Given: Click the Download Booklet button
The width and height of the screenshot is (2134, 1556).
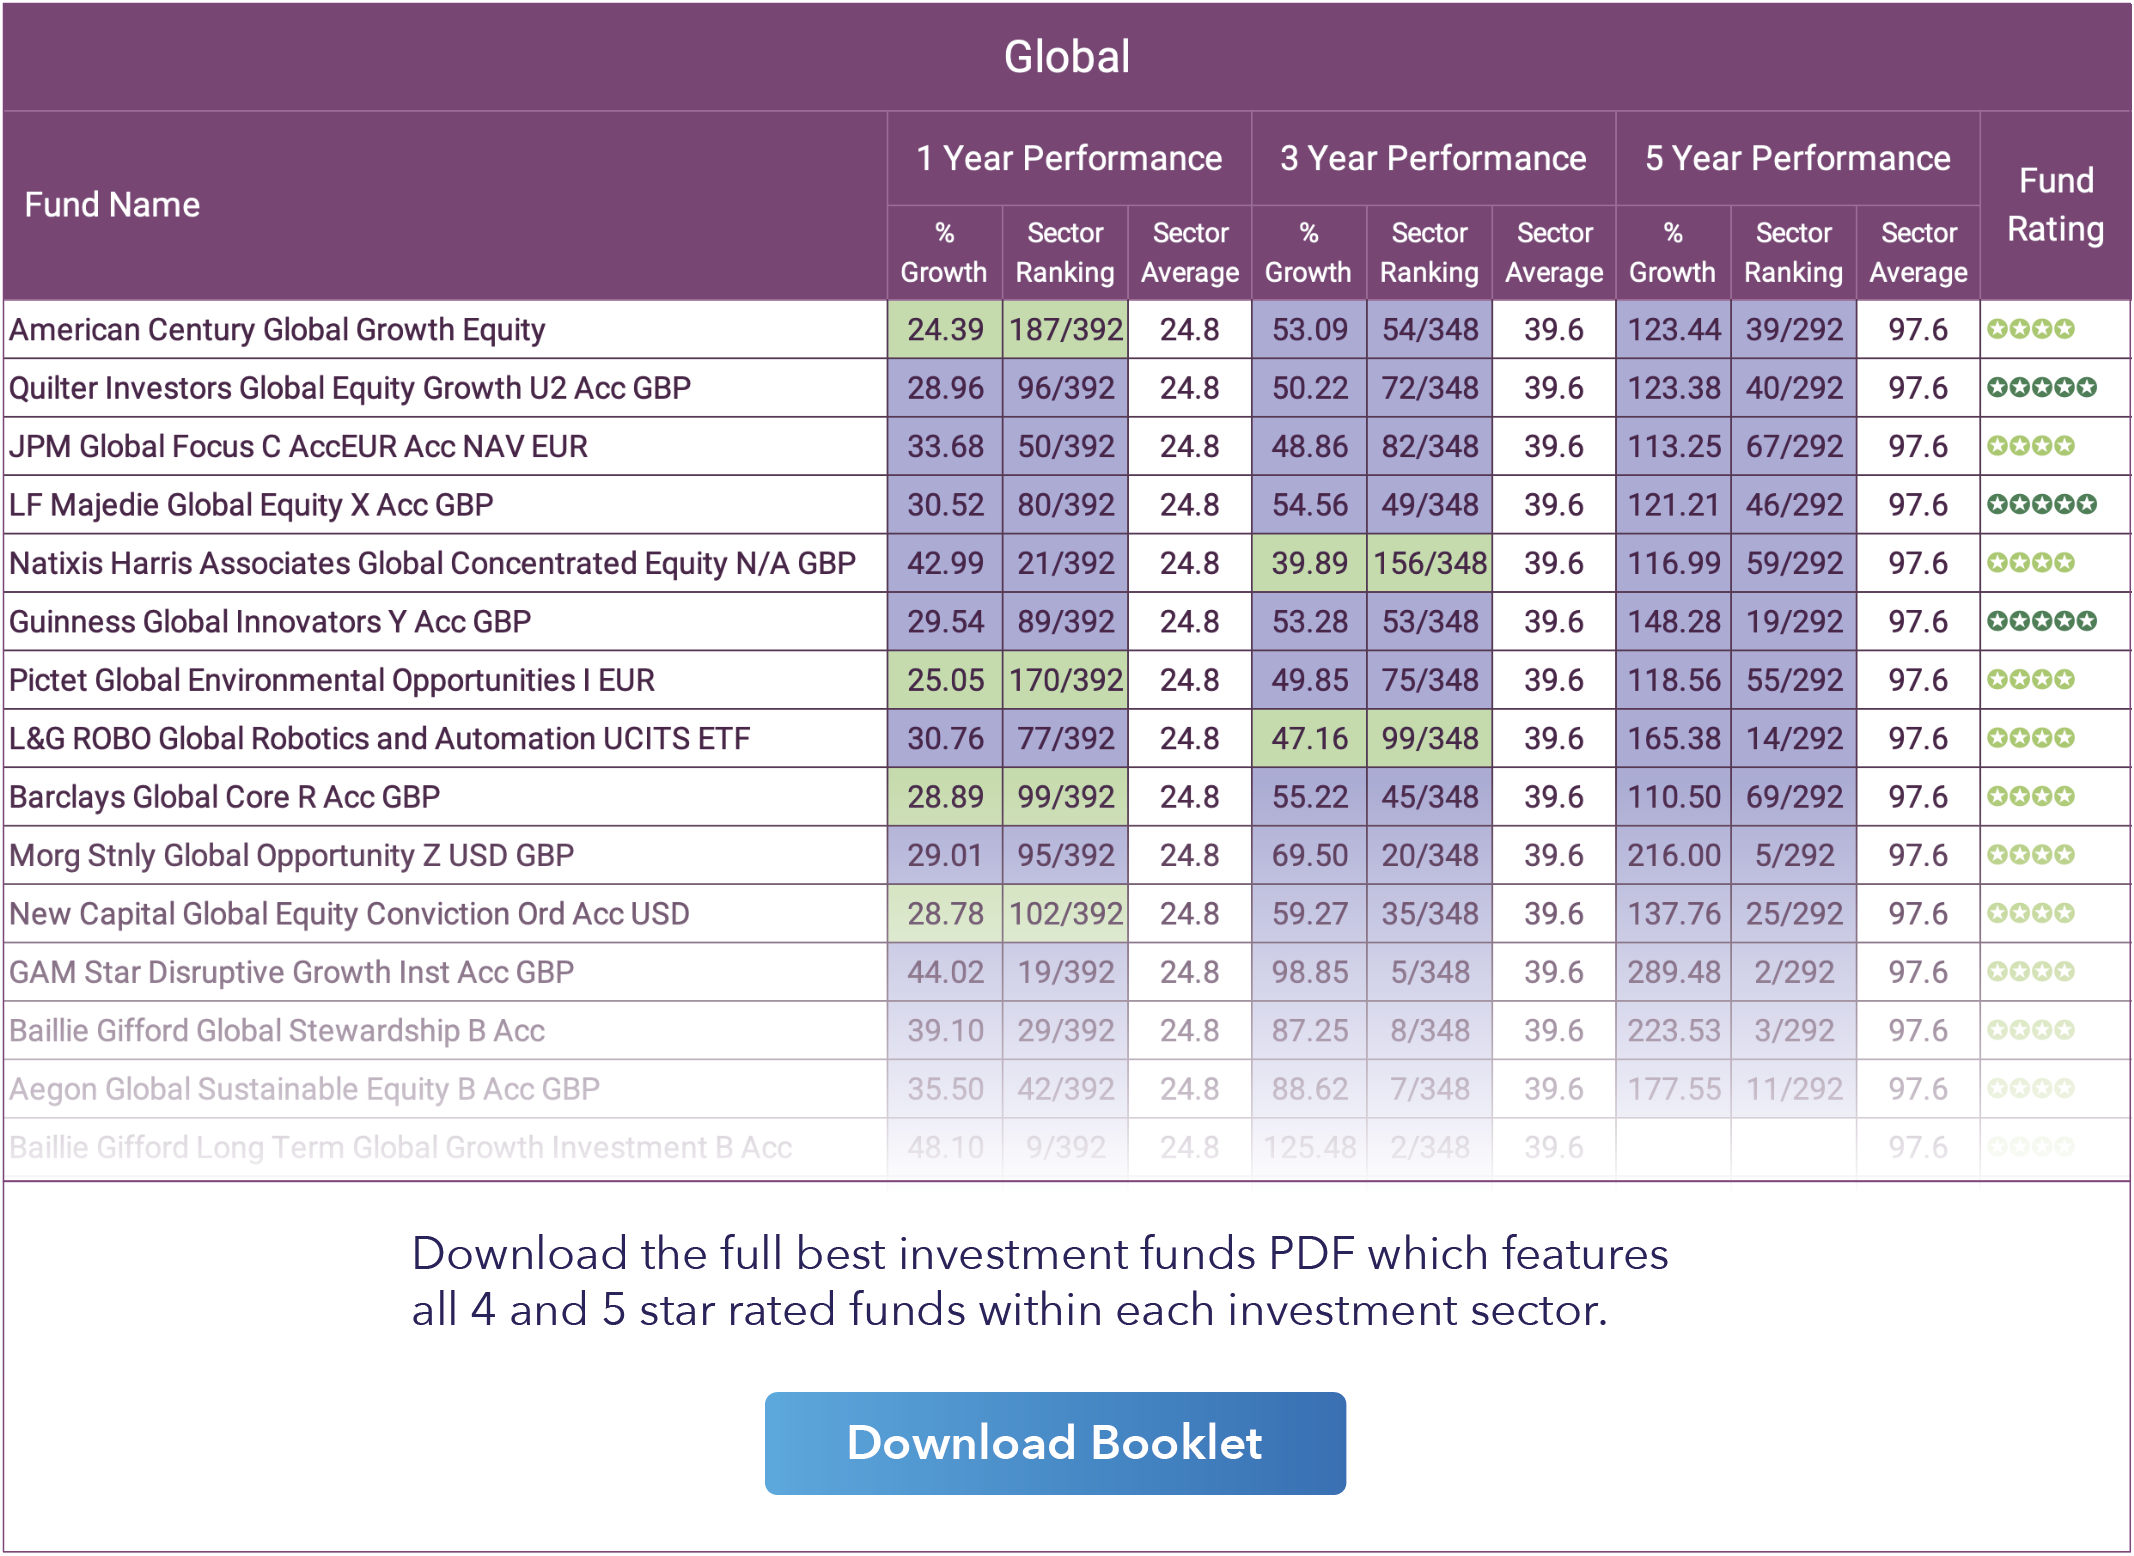Looking at the screenshot, I should [1054, 1443].
